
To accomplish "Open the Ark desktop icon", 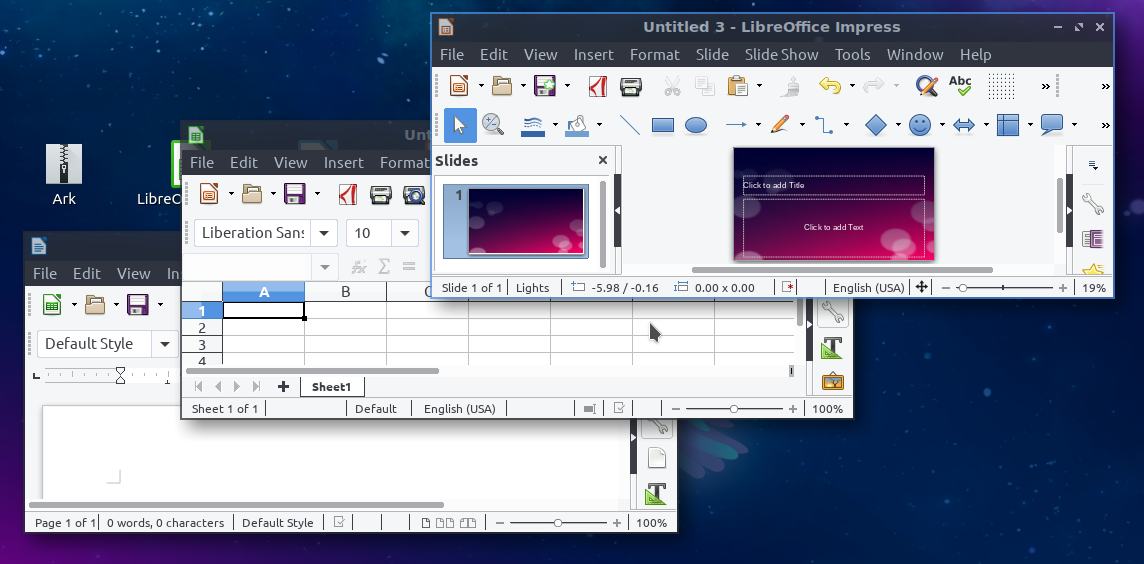I will click(x=63, y=174).
